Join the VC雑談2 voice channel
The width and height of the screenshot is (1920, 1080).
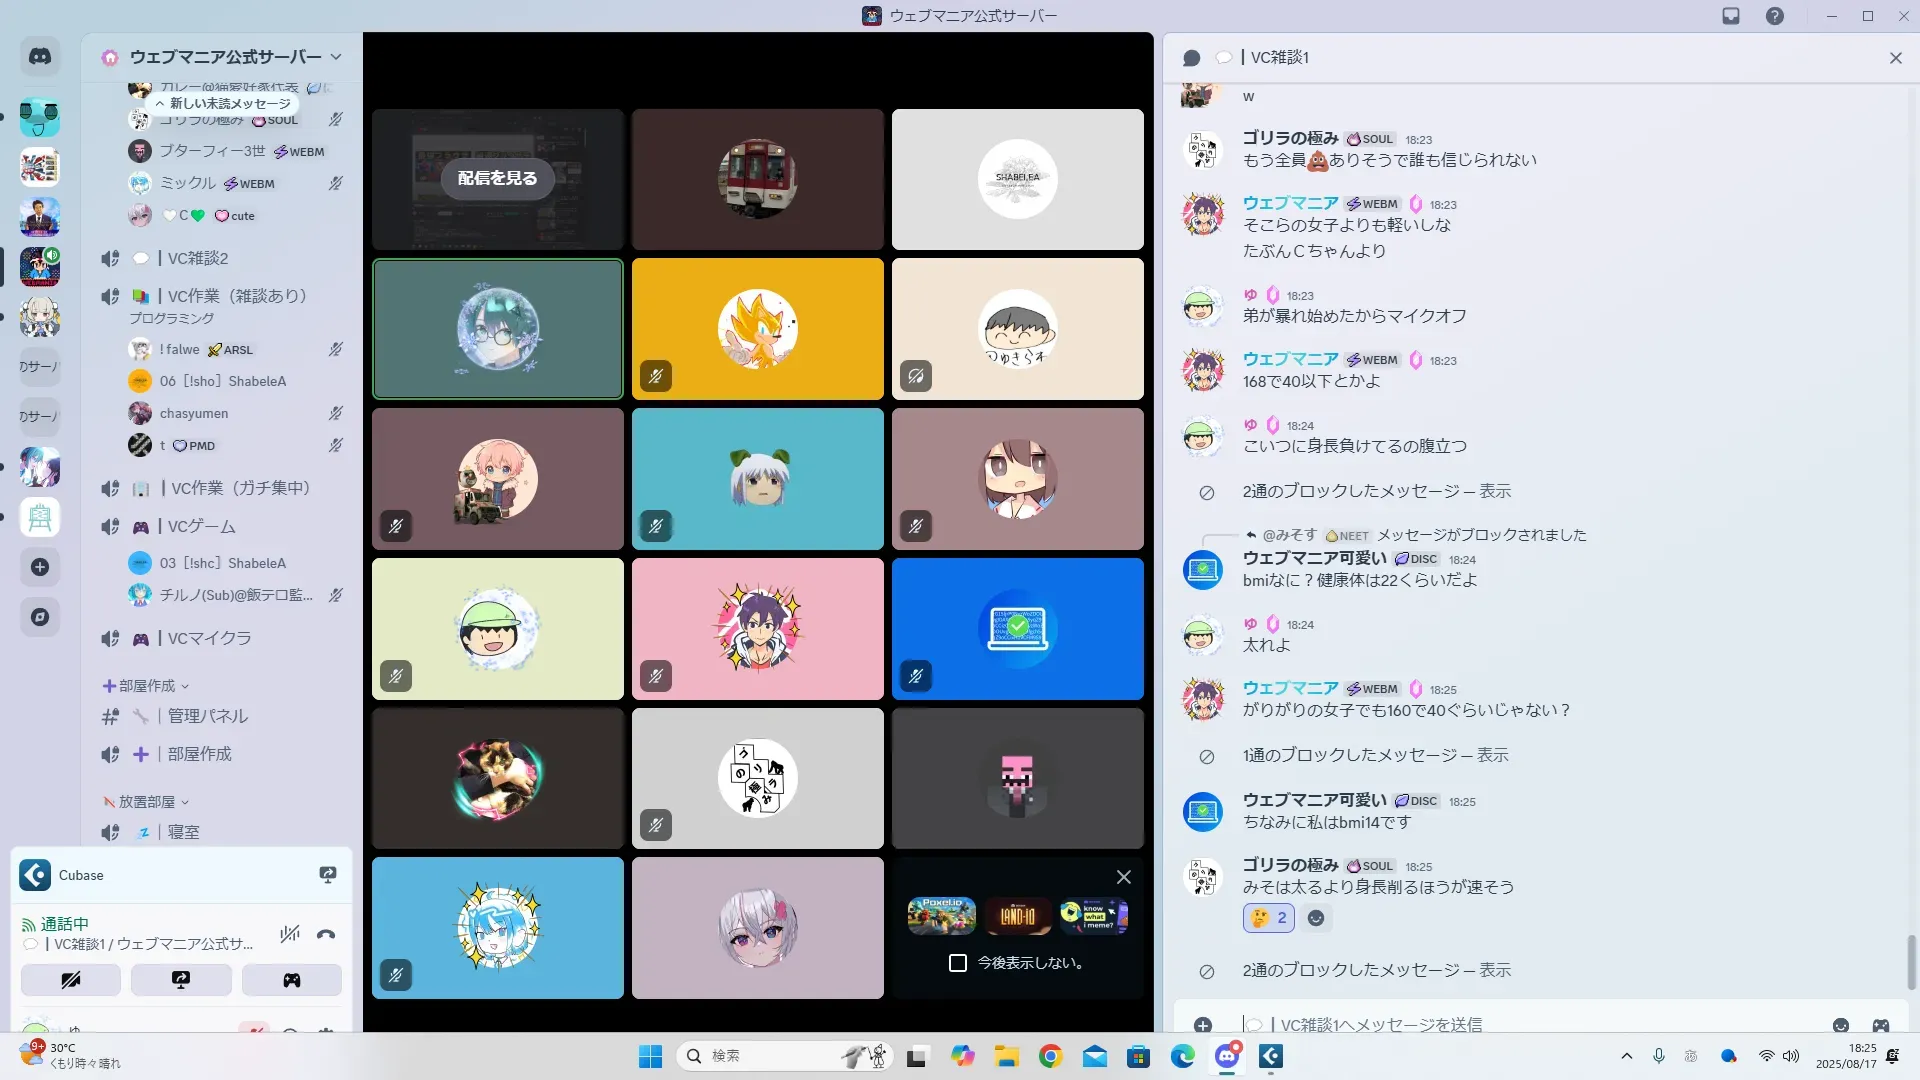pyautogui.click(x=198, y=258)
